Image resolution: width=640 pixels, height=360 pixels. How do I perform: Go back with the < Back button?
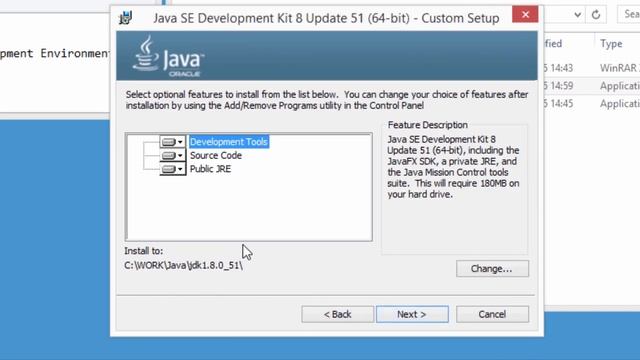(338, 314)
